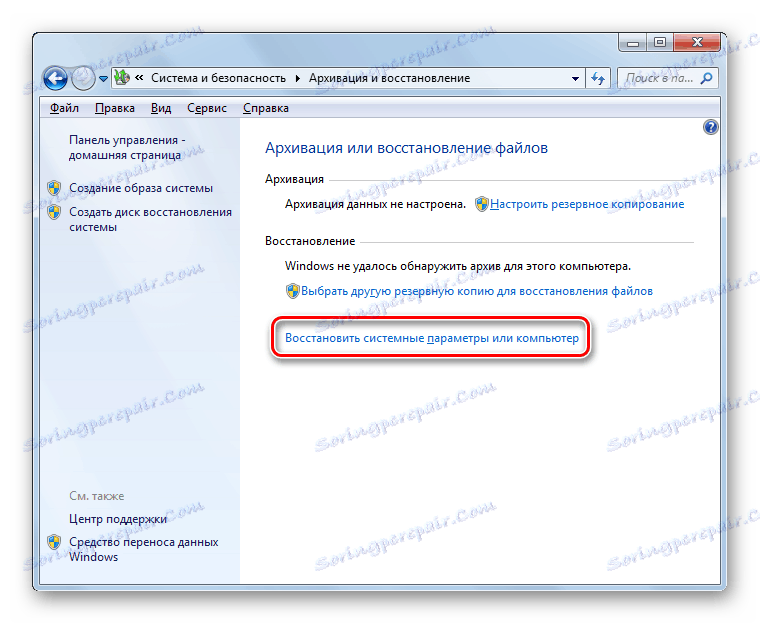This screenshot has width=760, height=624.
Task: Open the 'Сервис' menu
Action: [206, 108]
